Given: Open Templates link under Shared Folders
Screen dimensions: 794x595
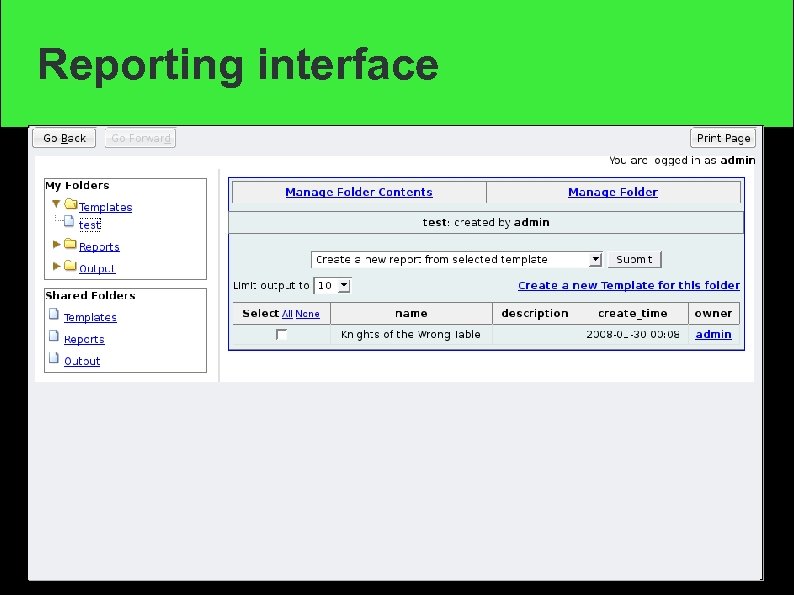Looking at the screenshot, I should pyautogui.click(x=90, y=318).
